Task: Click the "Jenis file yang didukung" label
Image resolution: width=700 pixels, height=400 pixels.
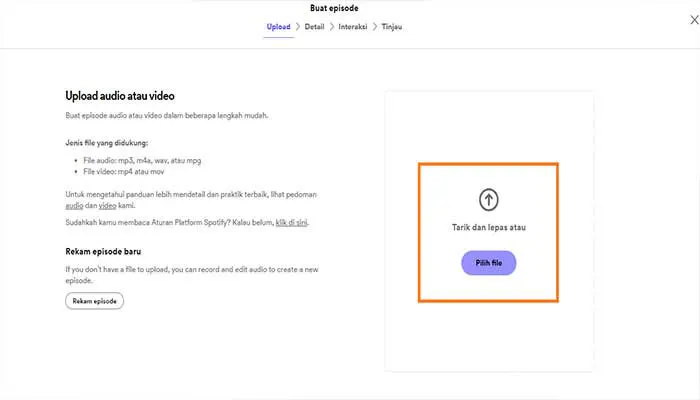Action: tap(106, 143)
